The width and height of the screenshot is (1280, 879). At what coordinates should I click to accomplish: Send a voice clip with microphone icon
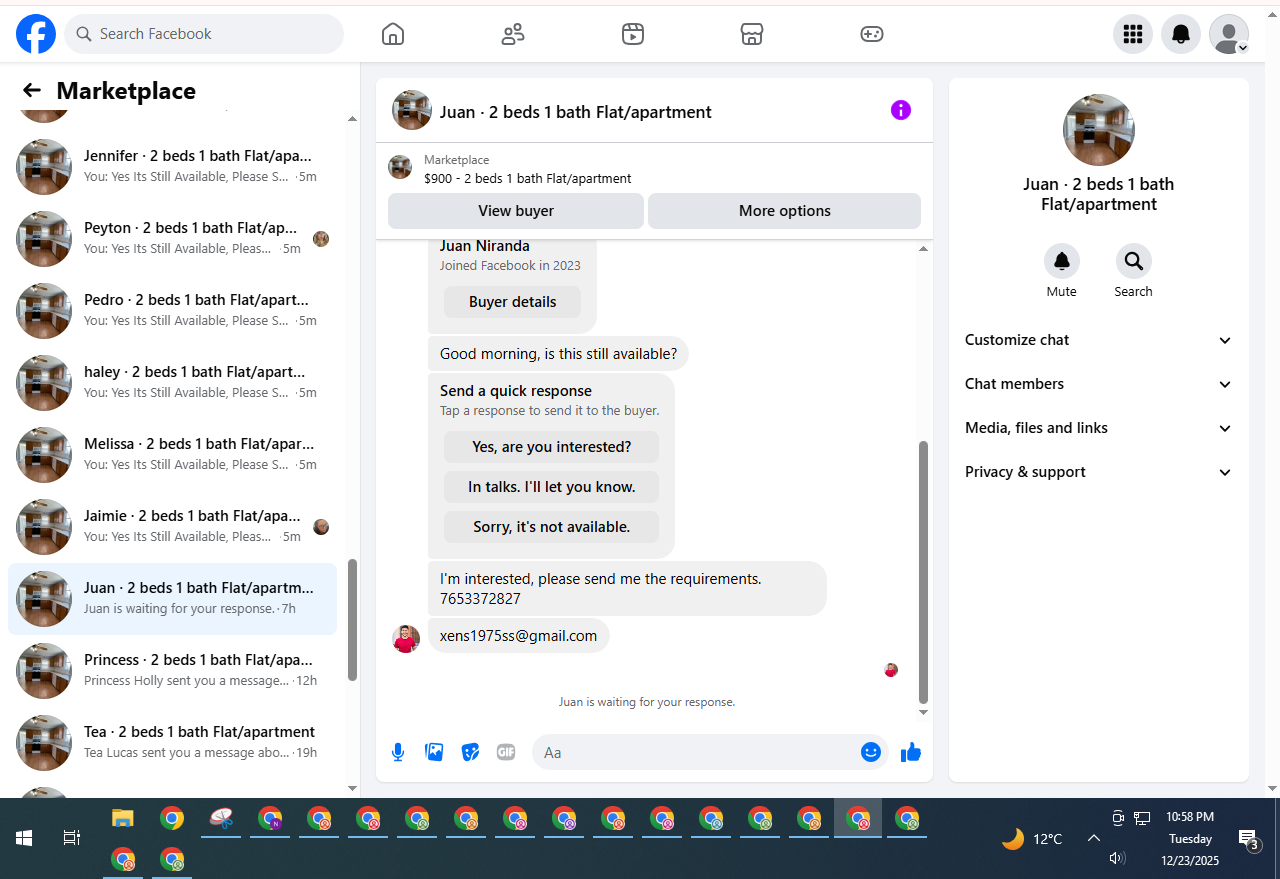(398, 752)
